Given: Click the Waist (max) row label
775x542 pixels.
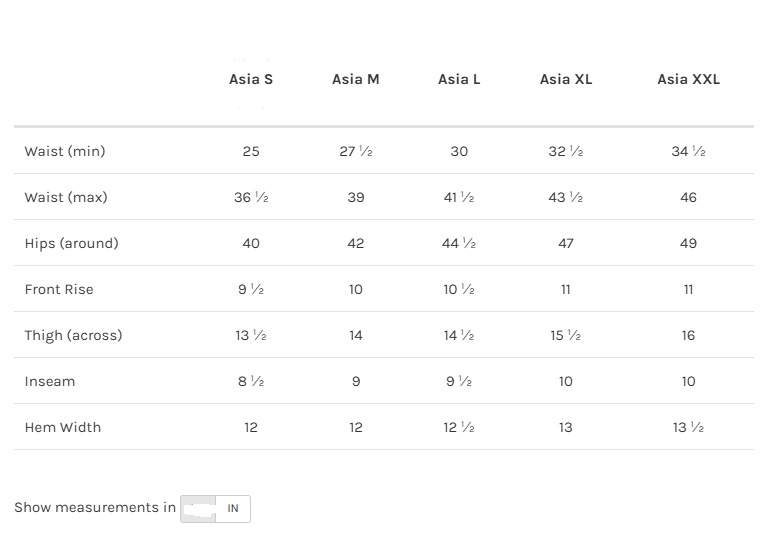Looking at the screenshot, I should coord(66,197).
